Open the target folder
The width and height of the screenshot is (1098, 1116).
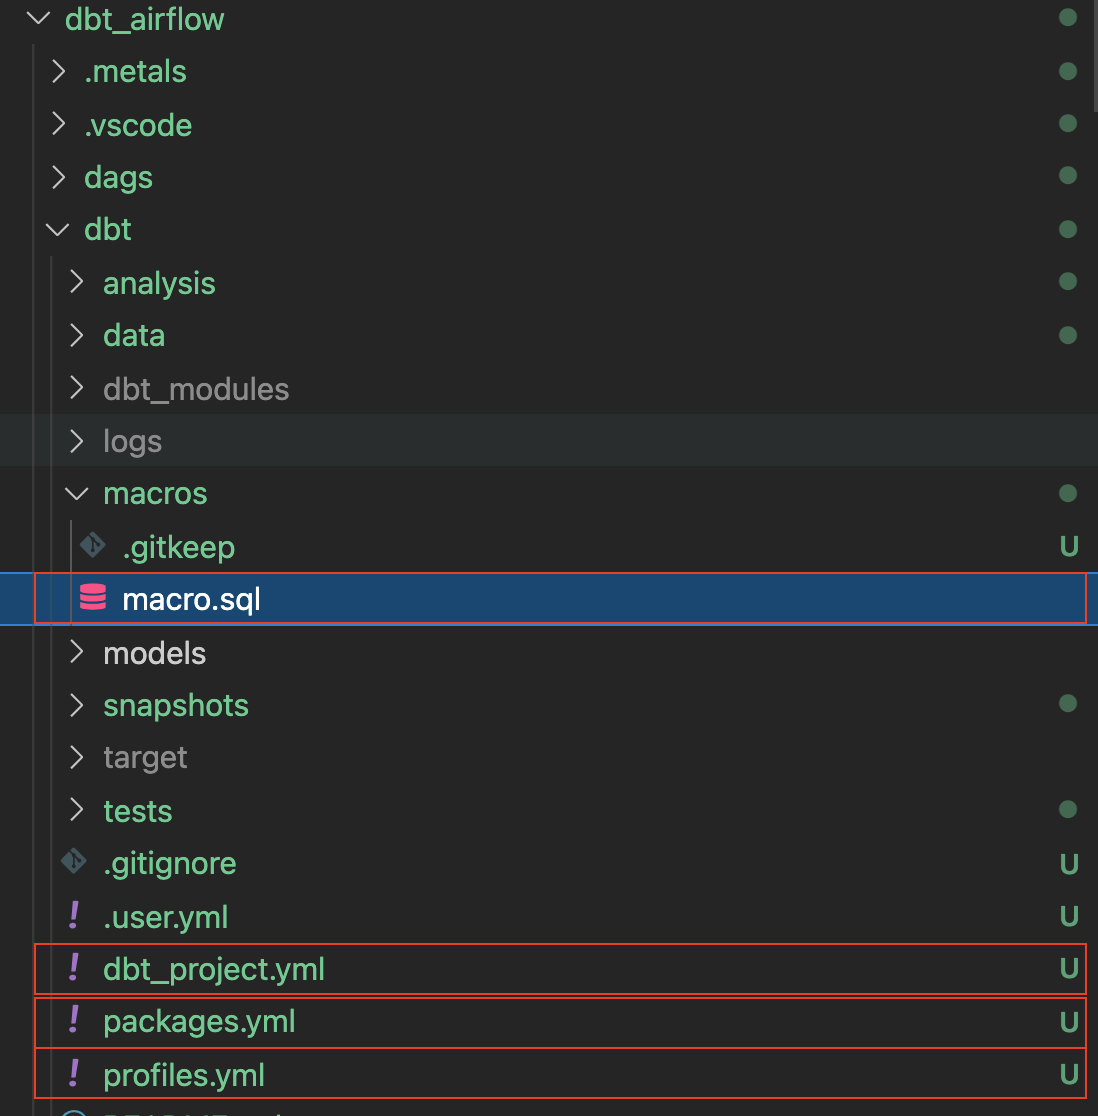coord(145,758)
